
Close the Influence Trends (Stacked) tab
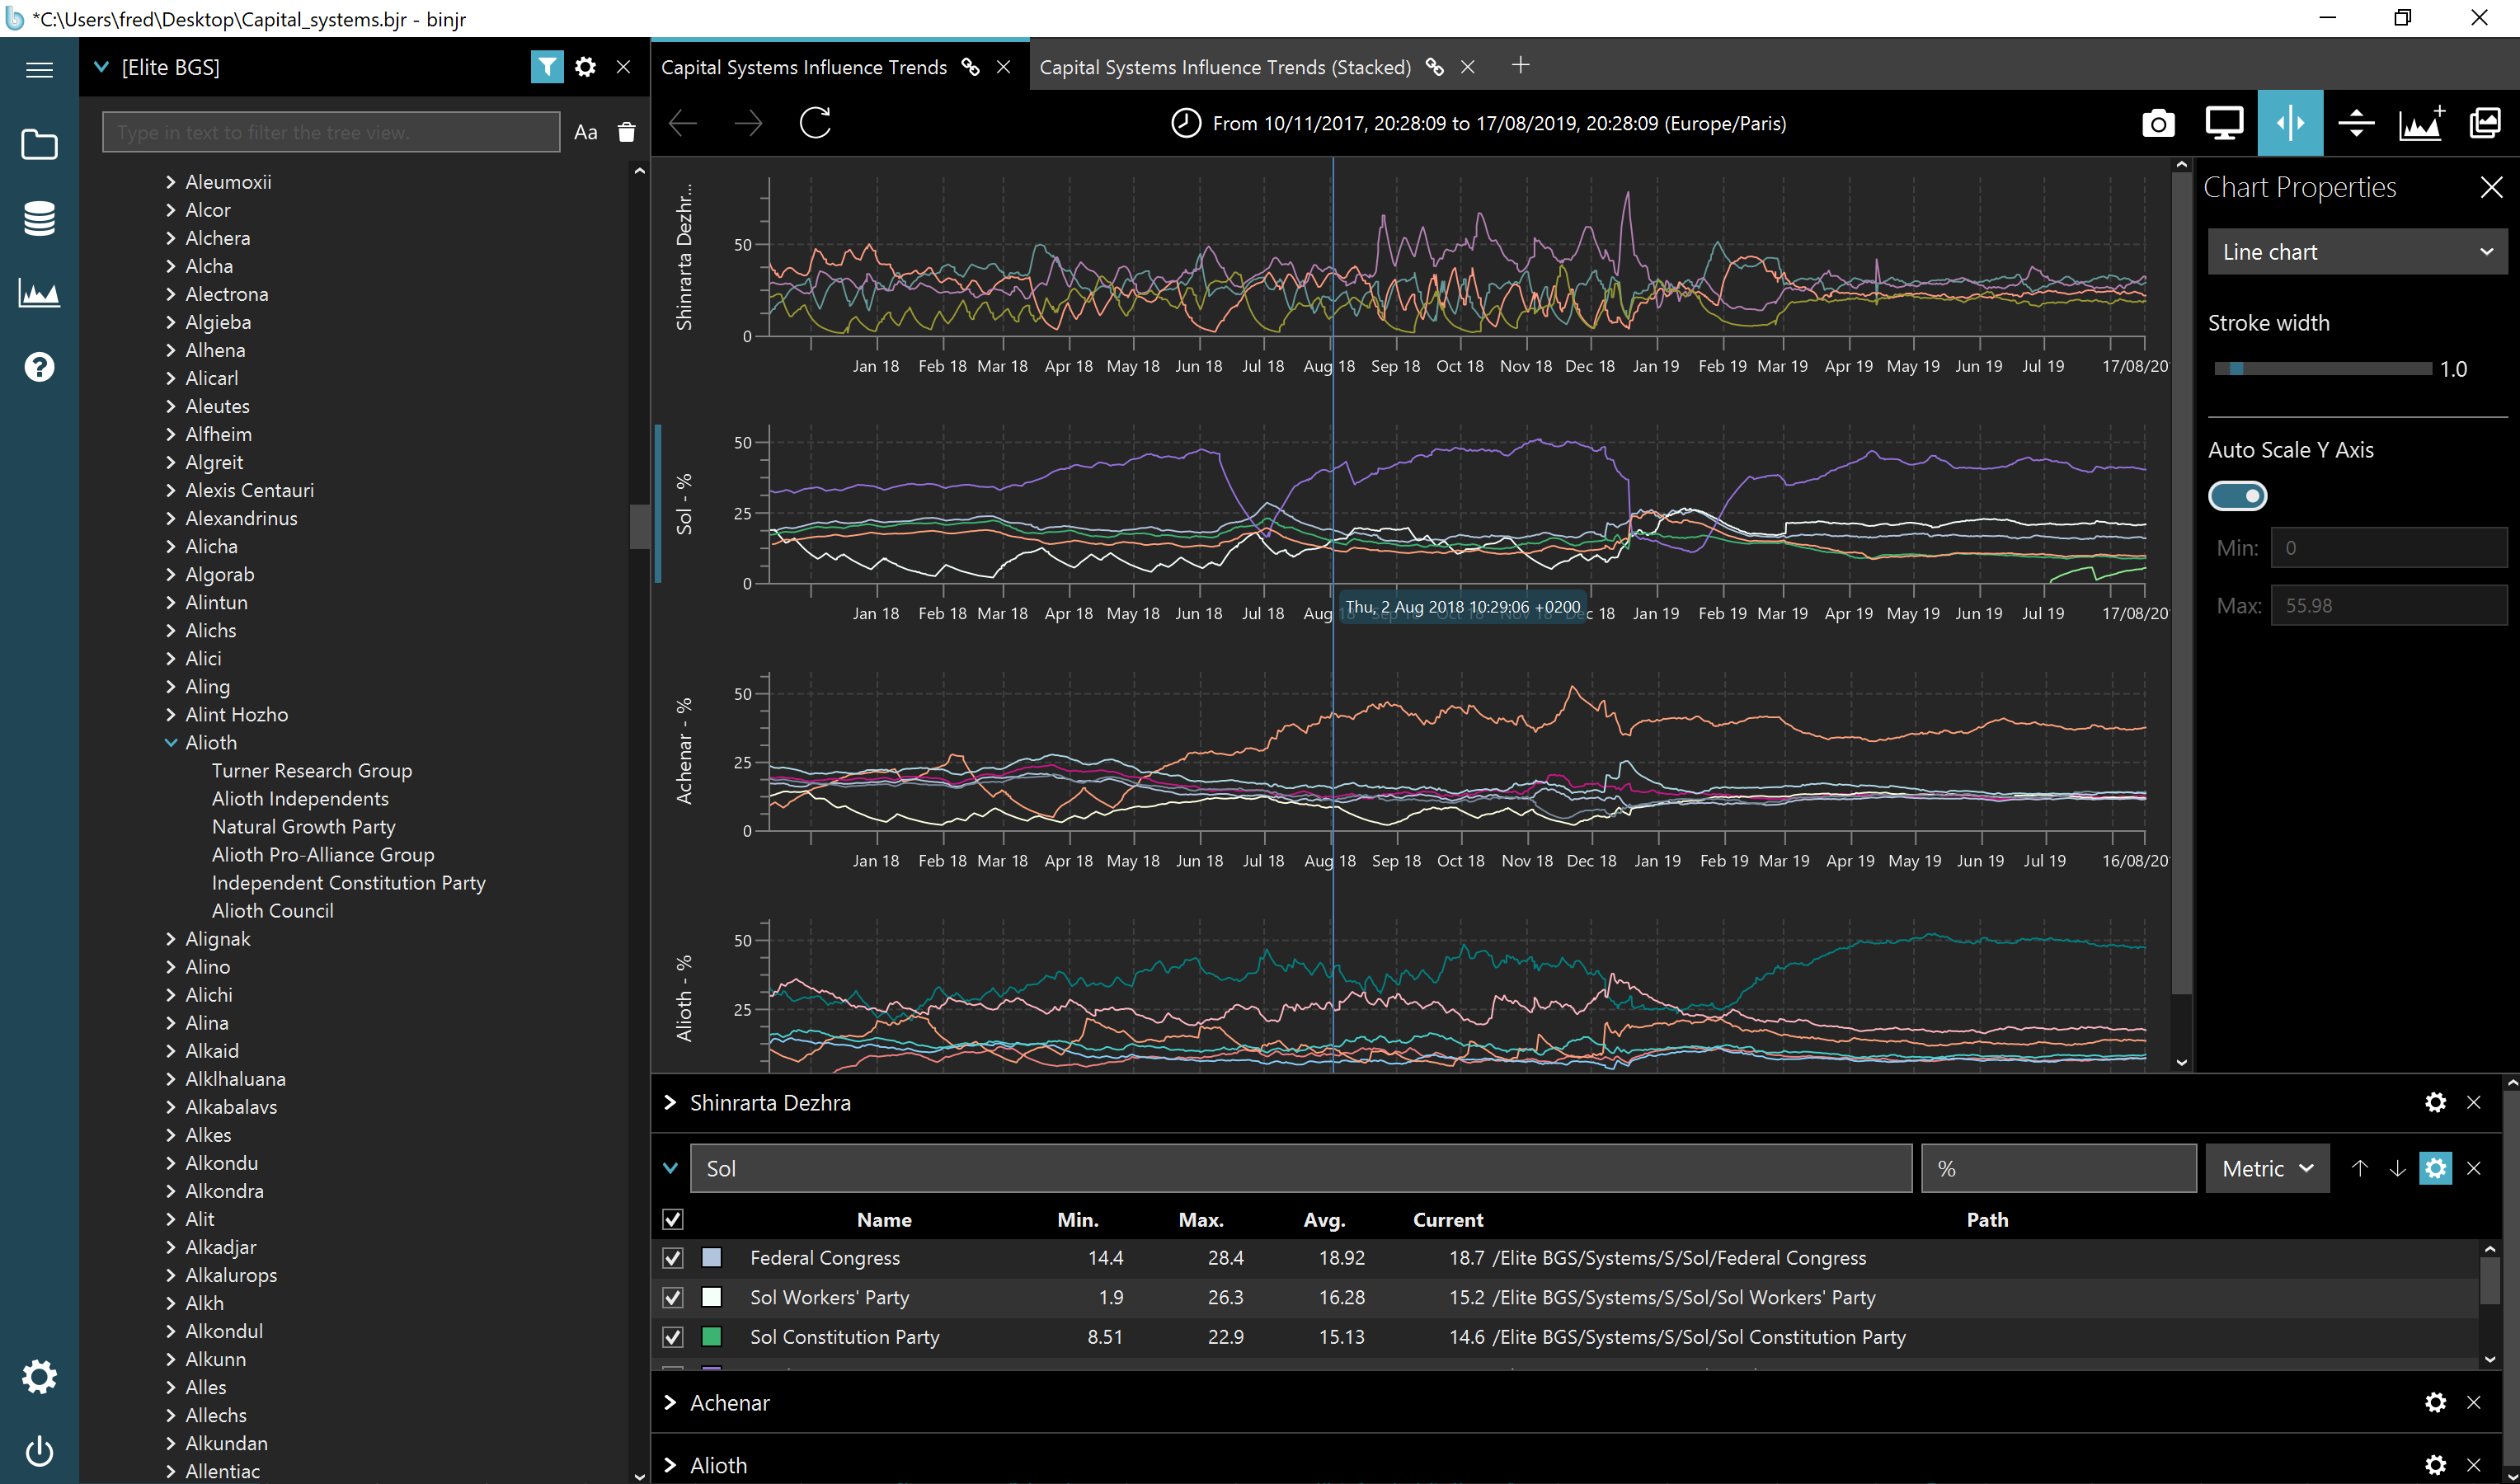(x=1468, y=67)
